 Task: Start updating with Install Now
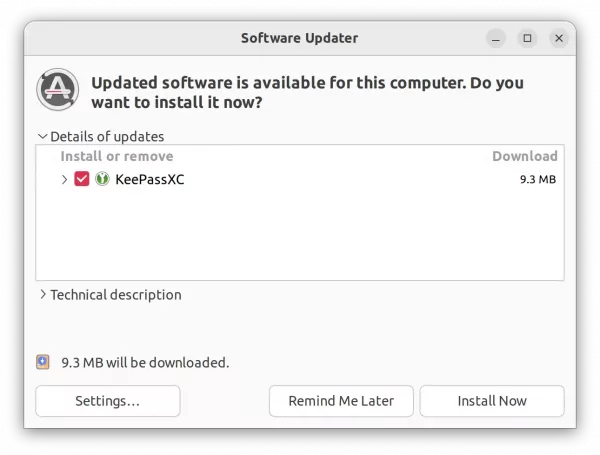(x=492, y=401)
